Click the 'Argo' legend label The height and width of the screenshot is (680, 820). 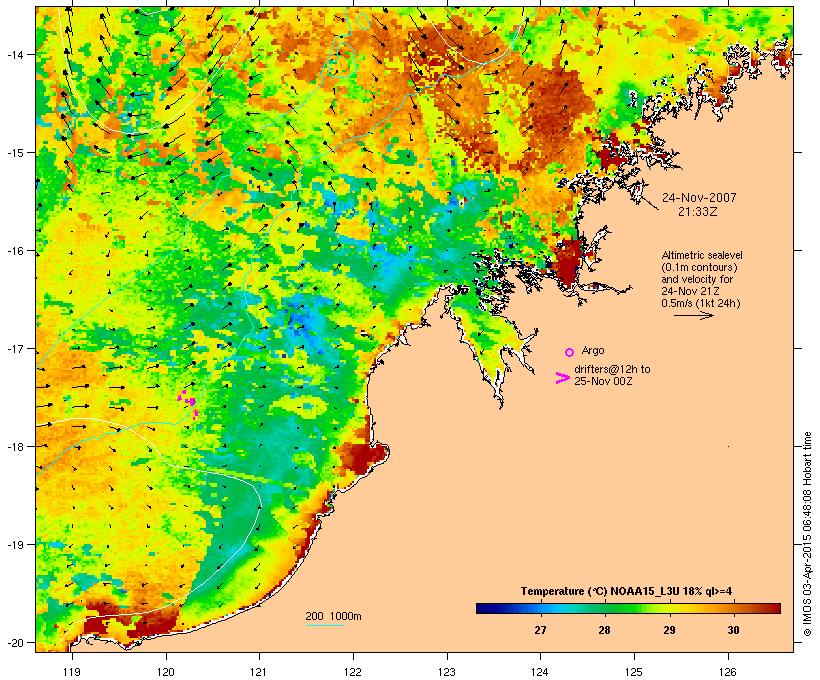(x=593, y=350)
